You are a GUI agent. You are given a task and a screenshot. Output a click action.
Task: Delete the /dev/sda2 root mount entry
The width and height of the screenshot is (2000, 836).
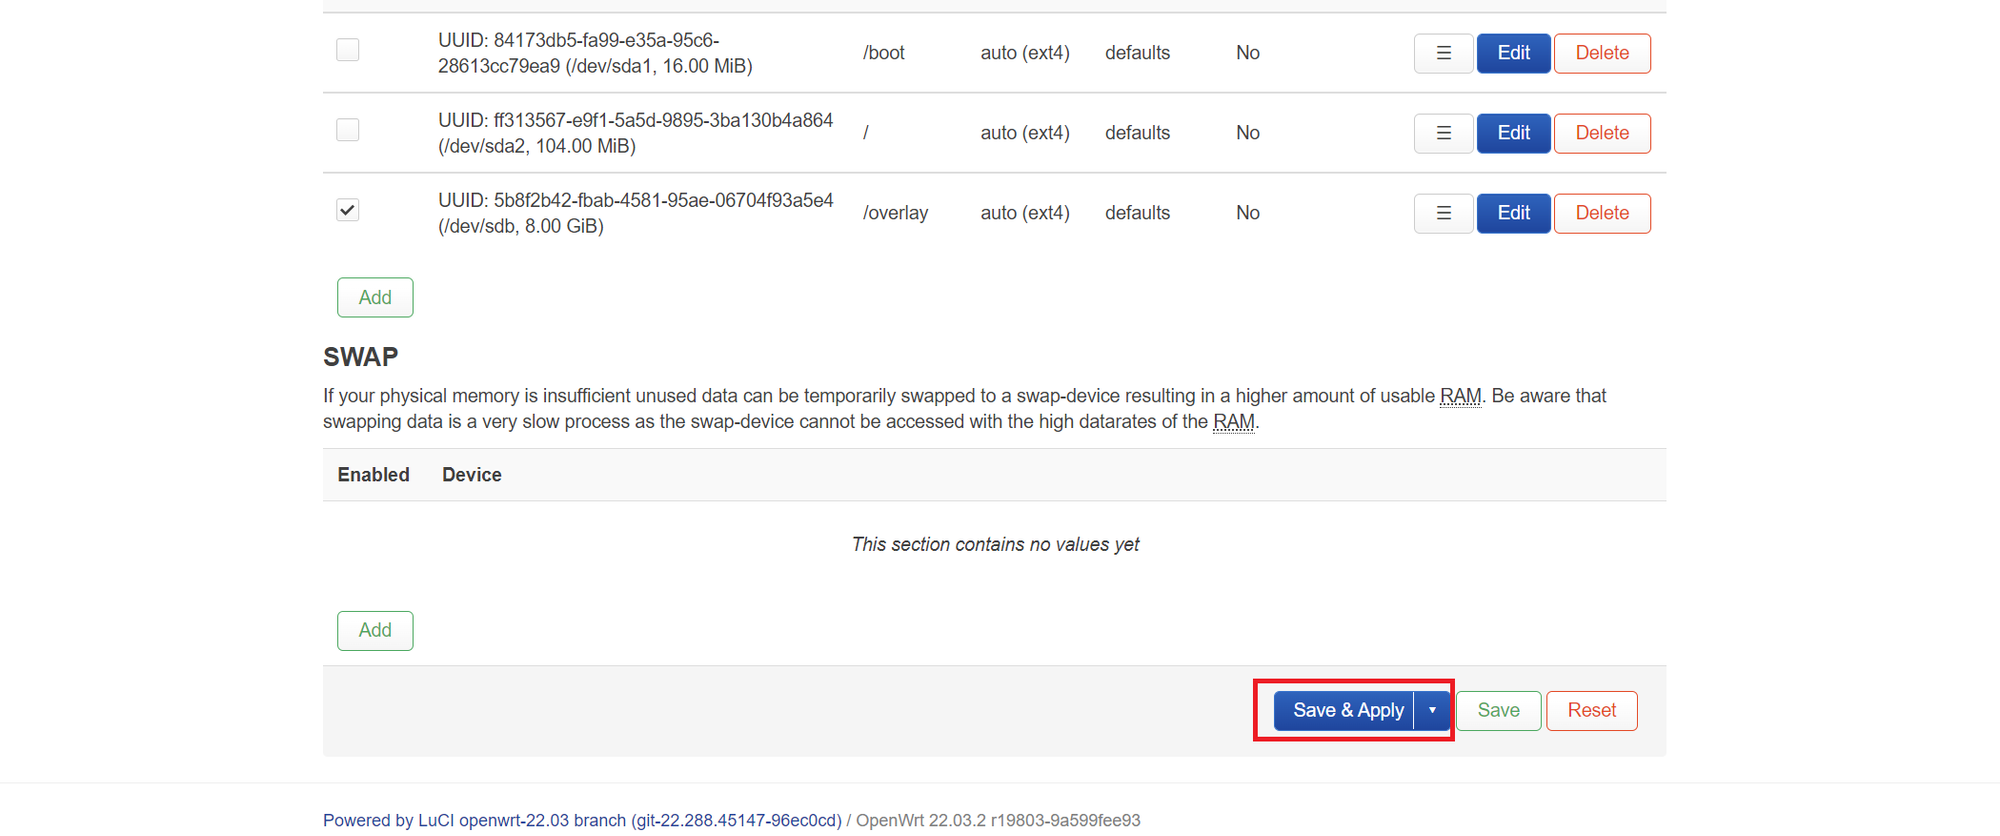(1602, 133)
